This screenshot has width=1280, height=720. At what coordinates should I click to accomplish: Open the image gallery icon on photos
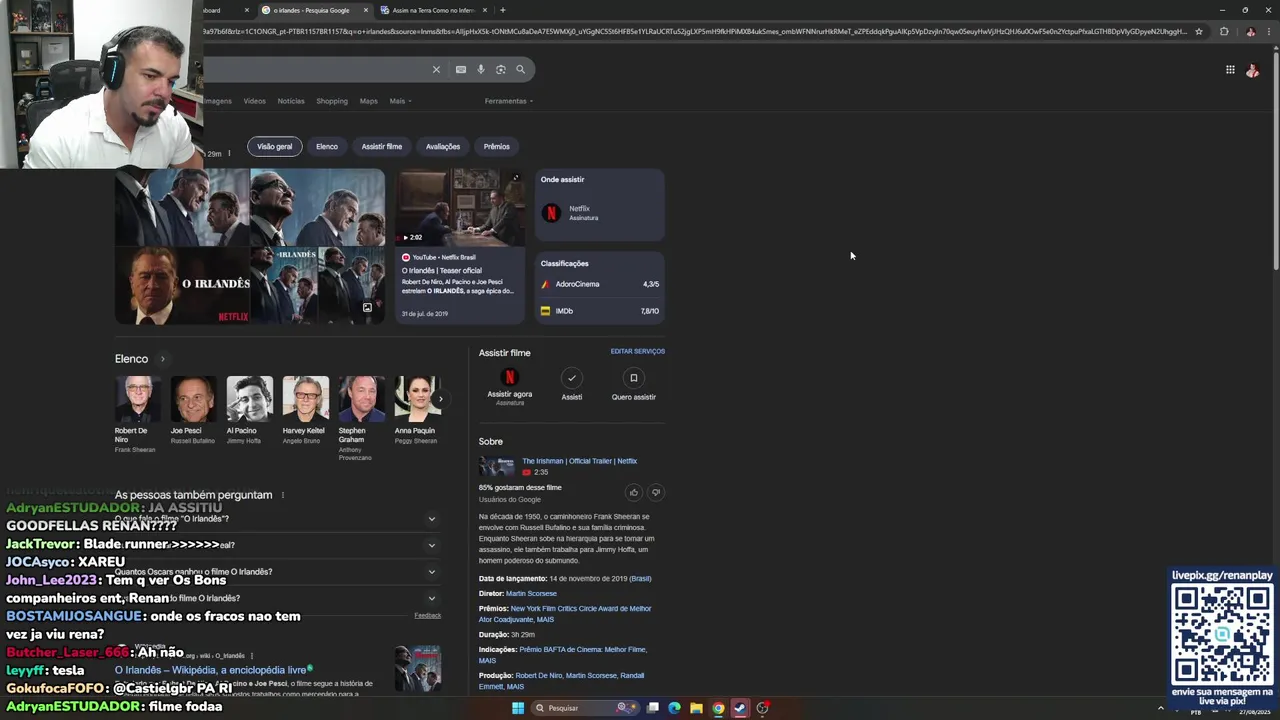(x=367, y=307)
